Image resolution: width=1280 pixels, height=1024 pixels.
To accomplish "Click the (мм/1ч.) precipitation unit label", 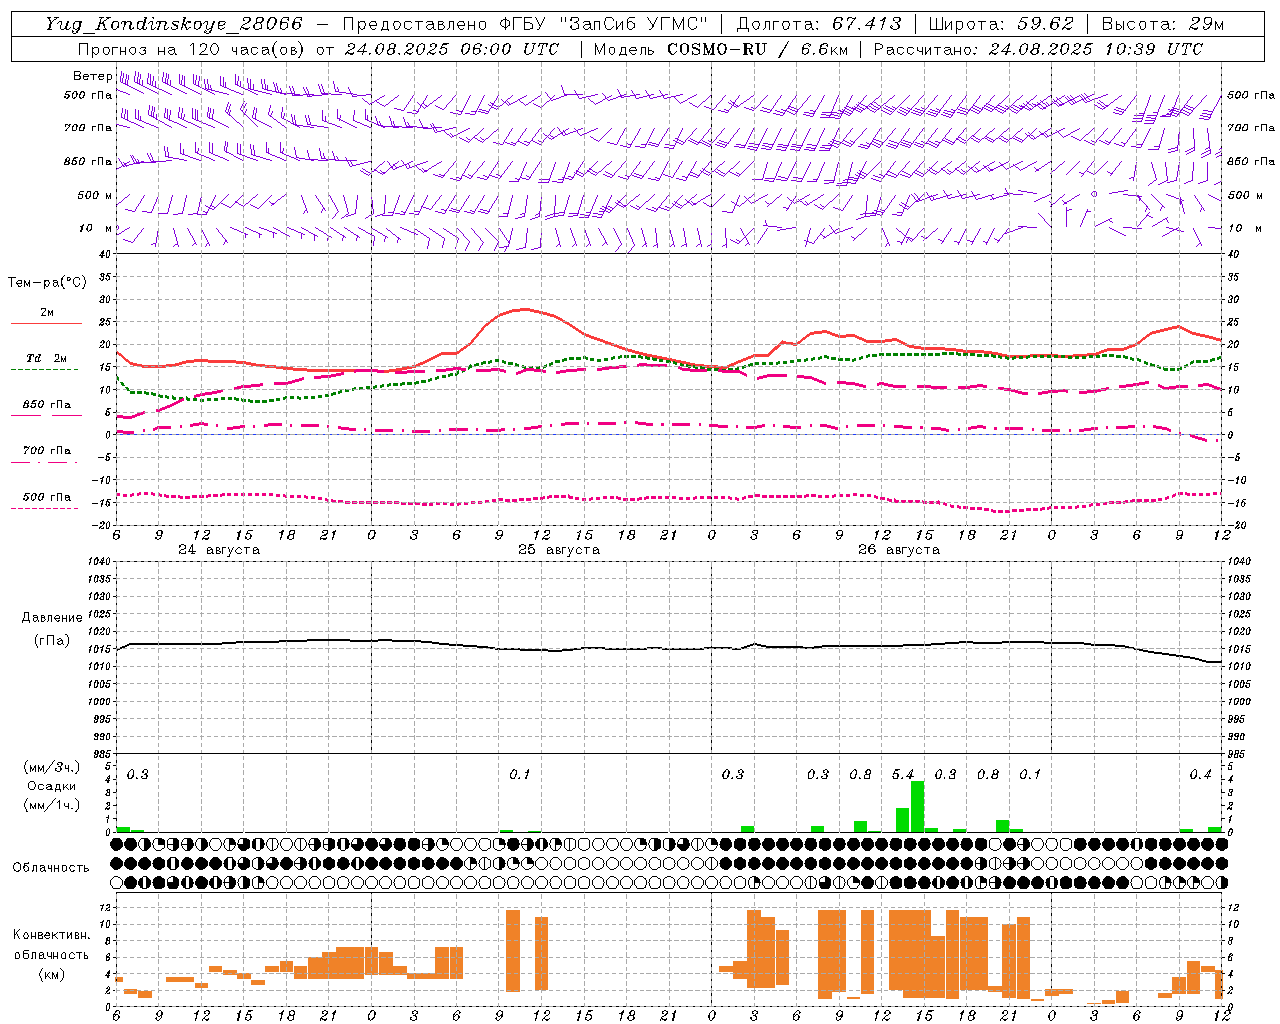I will [51, 806].
